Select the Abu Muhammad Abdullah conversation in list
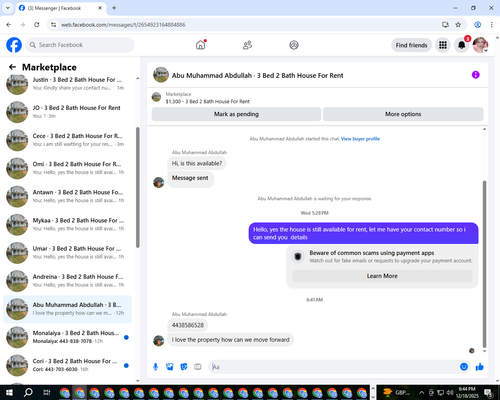The image size is (500, 400). [68, 309]
